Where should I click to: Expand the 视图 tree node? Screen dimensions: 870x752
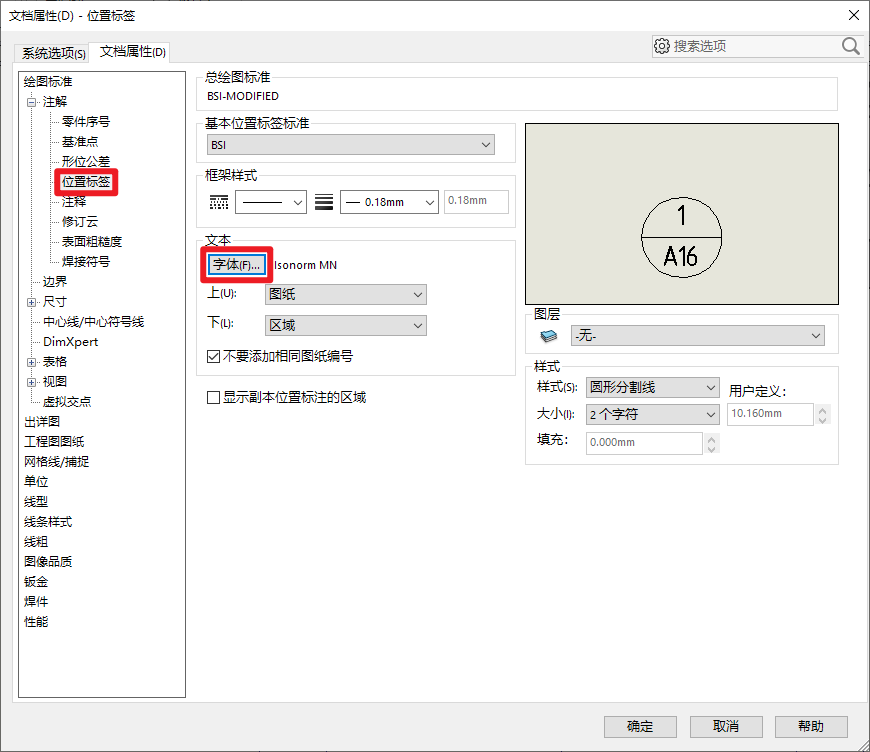coord(32,382)
